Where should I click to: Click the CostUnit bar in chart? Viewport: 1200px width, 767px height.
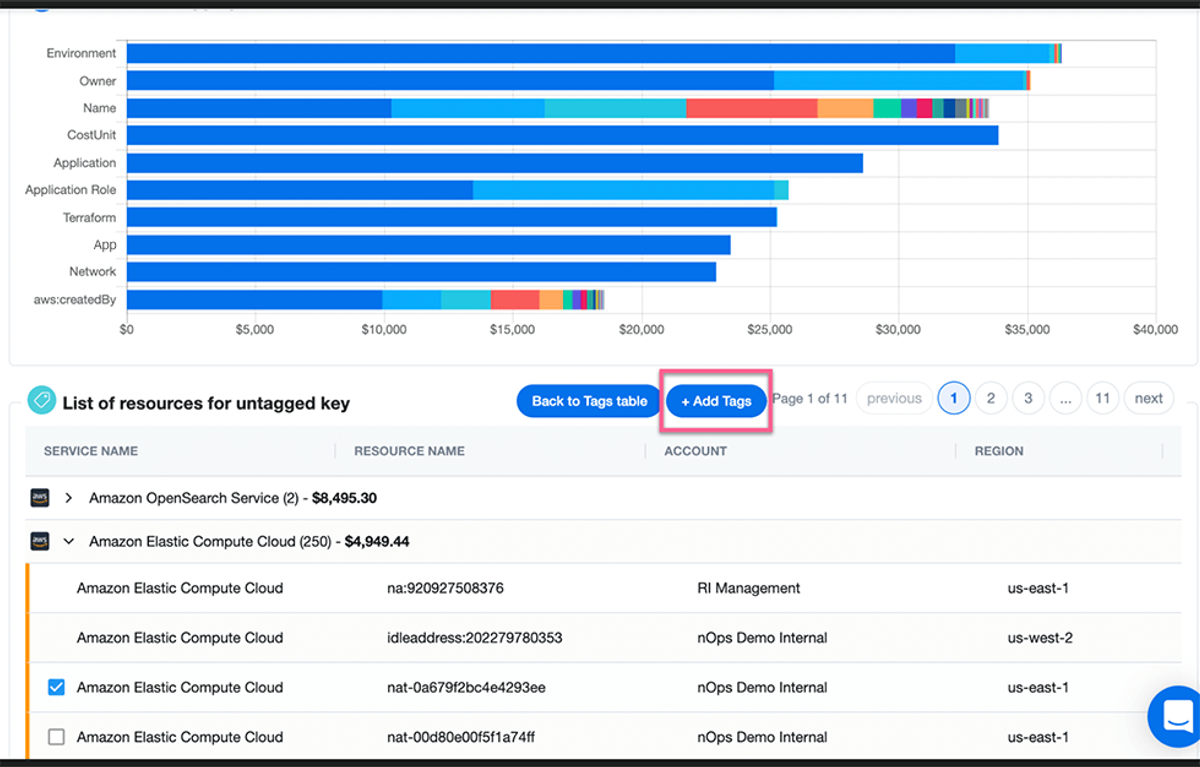tap(563, 135)
